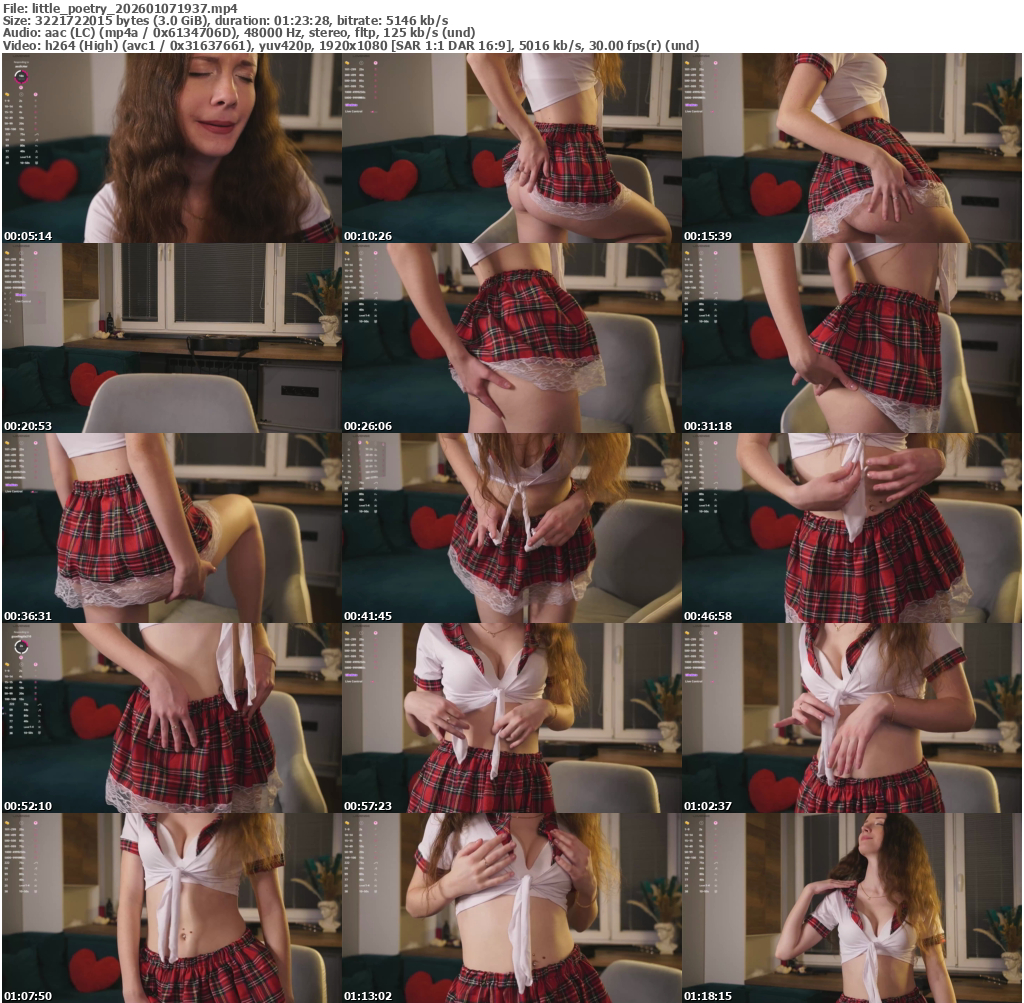Click the thumbnail marked 00:15:39
Image resolution: width=1024 pixels, height=1003 pixels.
click(851, 148)
